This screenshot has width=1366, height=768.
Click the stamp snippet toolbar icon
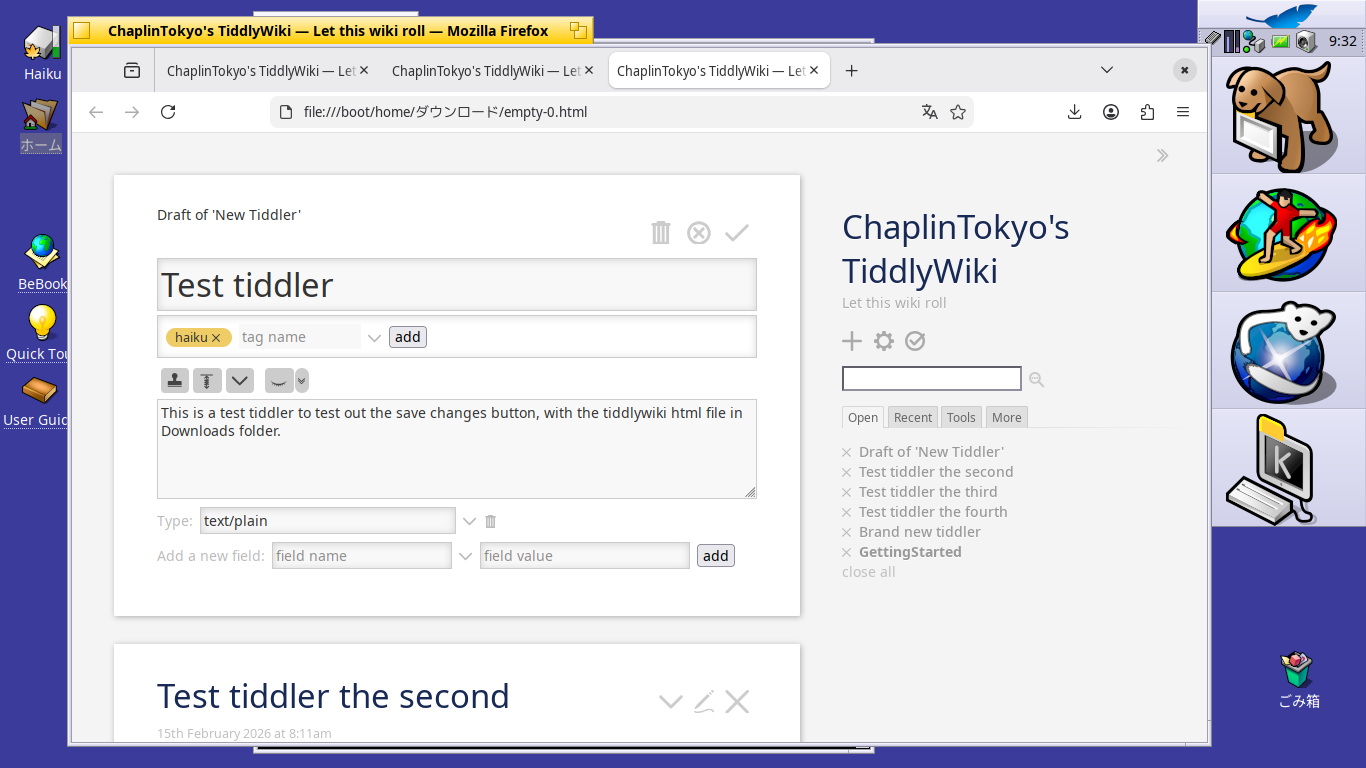[x=175, y=380]
